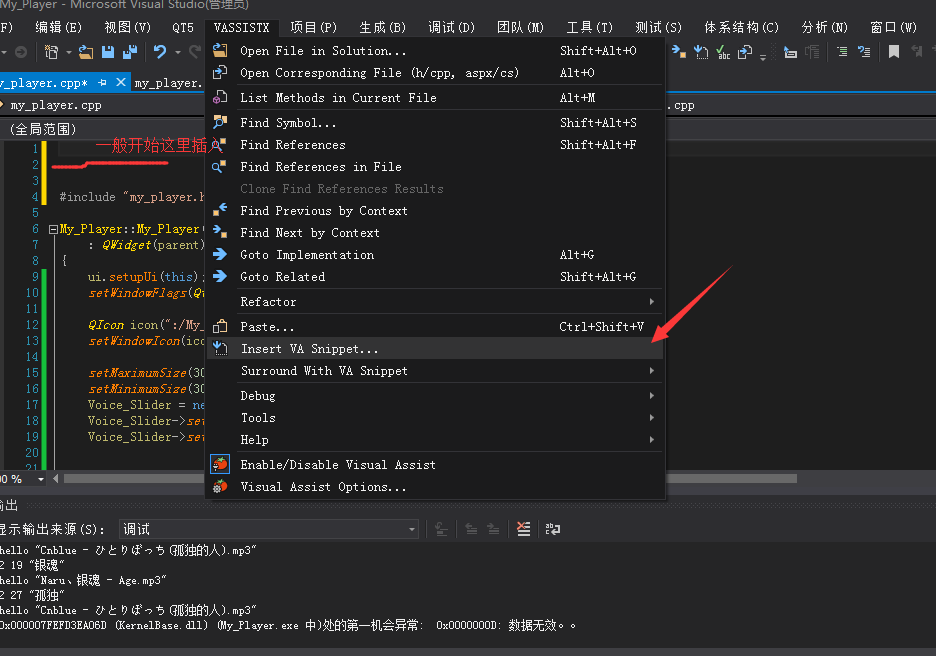
Task: Open the zoom percentage dropdown arrow
Action: click(x=41, y=479)
